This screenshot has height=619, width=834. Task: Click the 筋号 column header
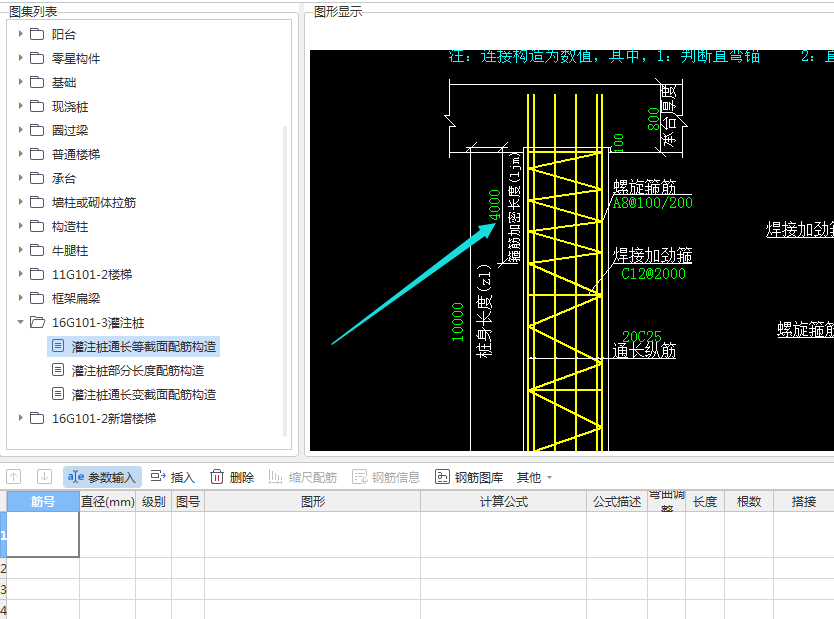(43, 501)
